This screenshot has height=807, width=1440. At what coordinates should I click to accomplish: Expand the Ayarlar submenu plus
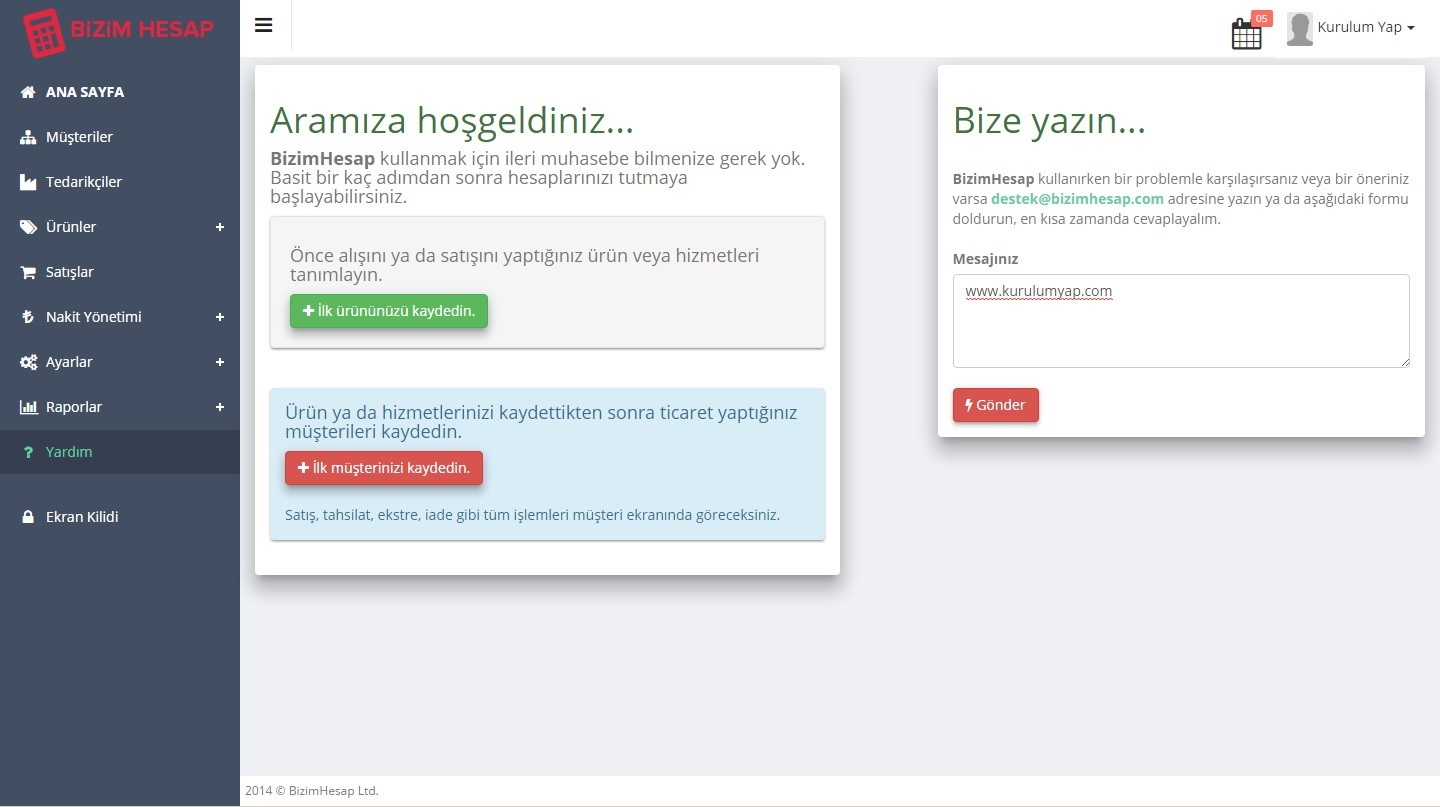[x=220, y=362]
